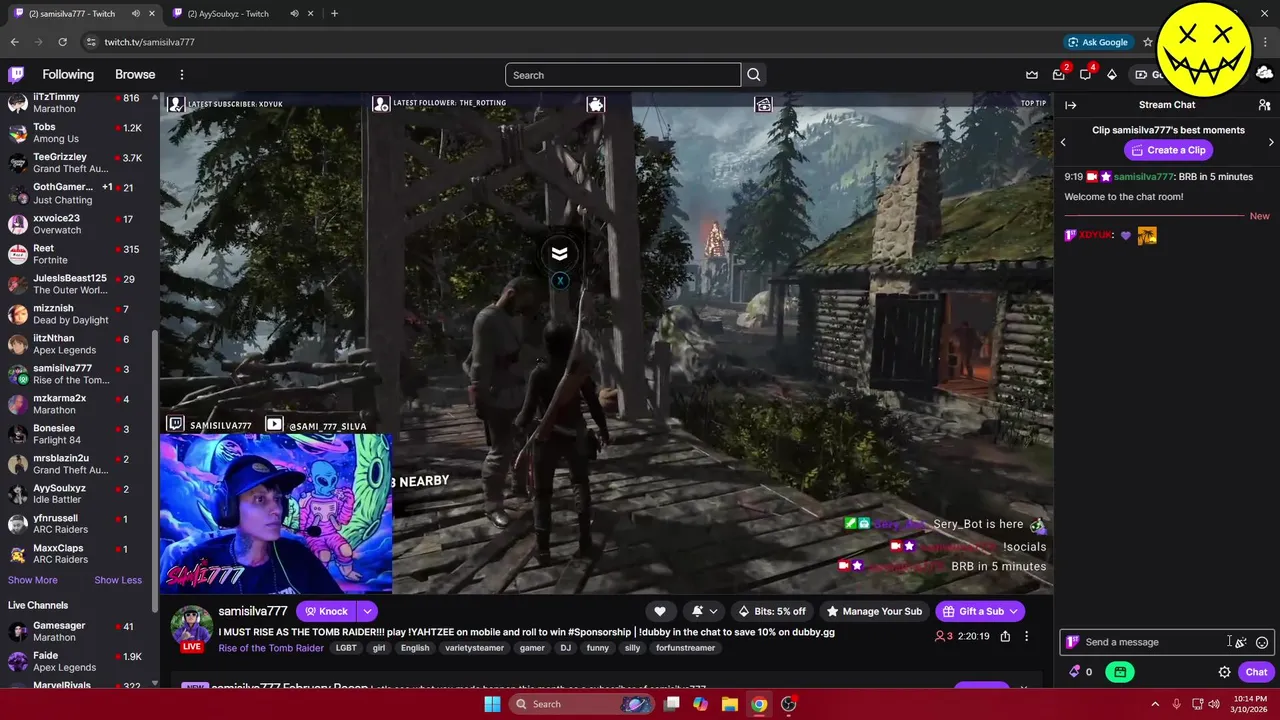
Task: Open the emote picker smiley
Action: (x=1262, y=642)
